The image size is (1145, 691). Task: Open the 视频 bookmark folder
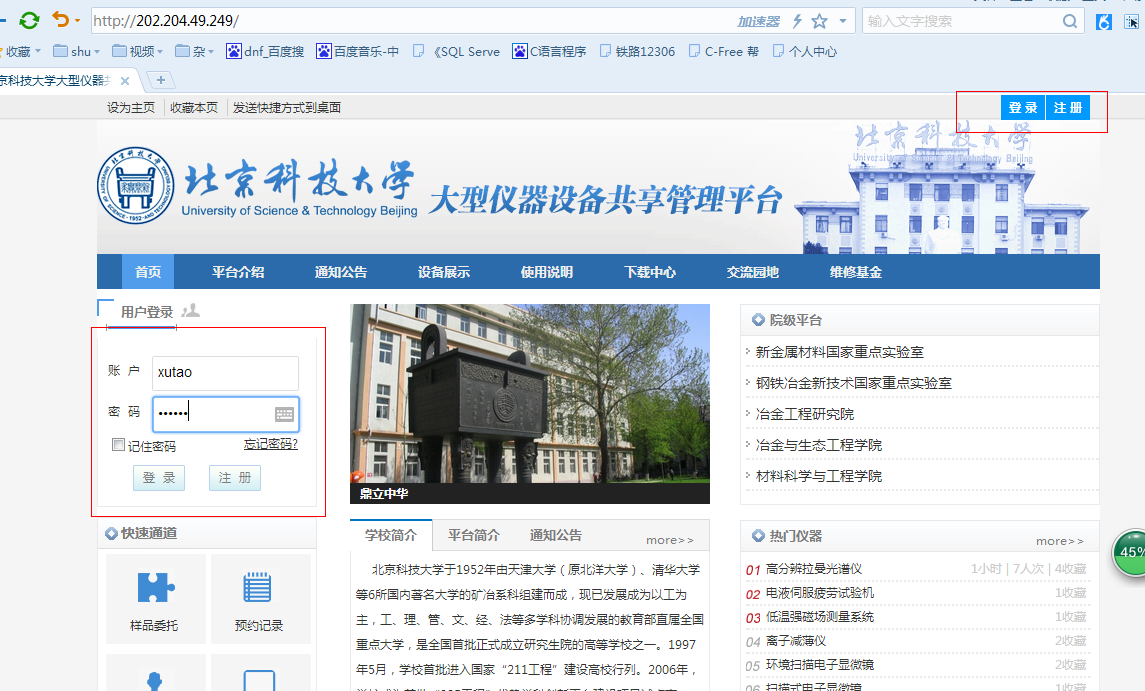coord(134,51)
